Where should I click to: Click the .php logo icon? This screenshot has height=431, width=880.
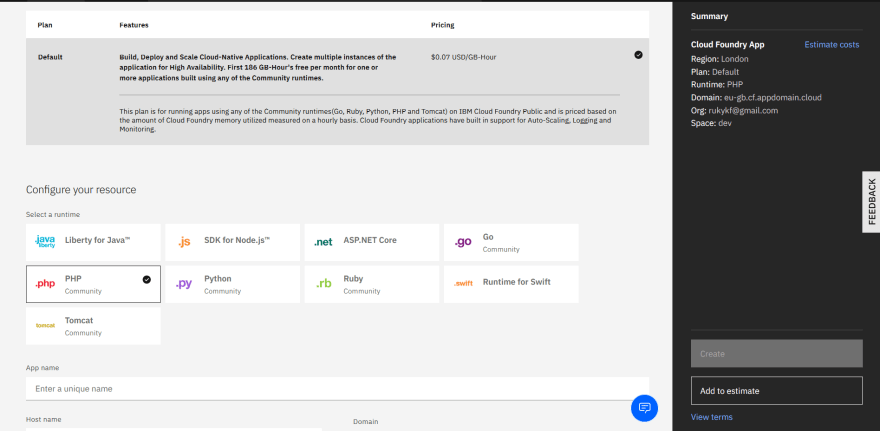tap(45, 284)
